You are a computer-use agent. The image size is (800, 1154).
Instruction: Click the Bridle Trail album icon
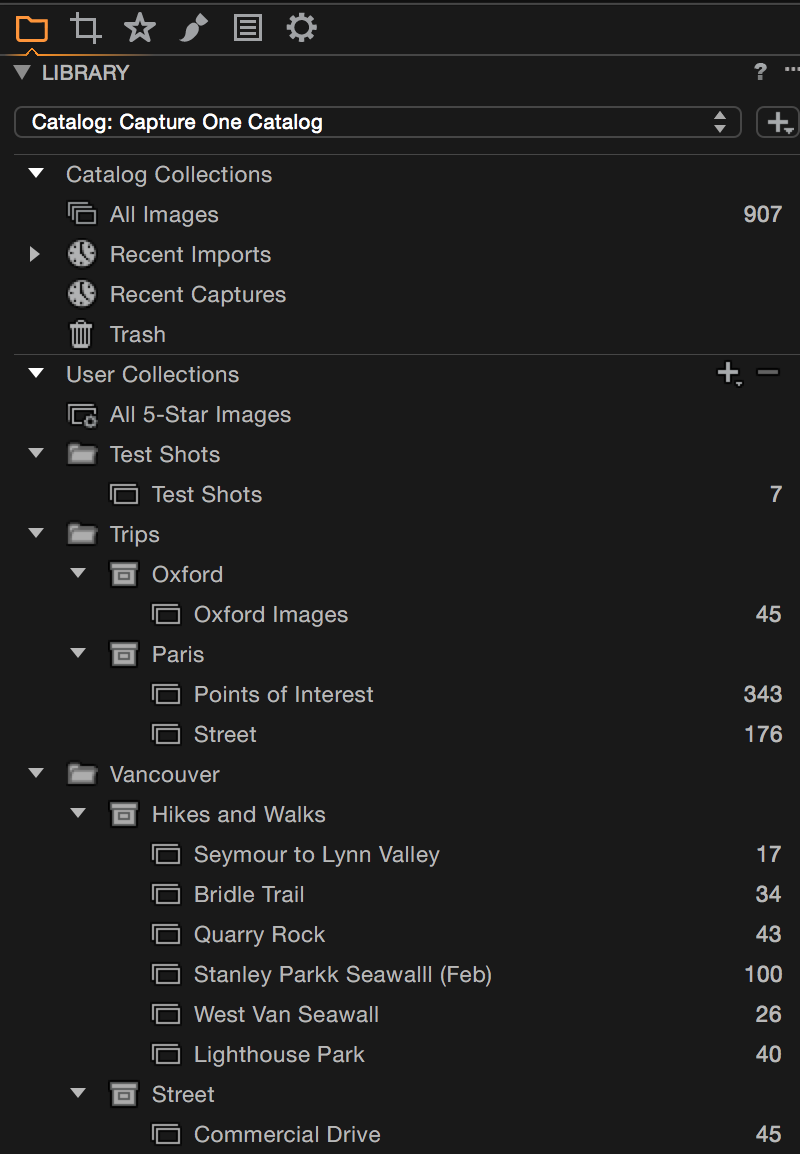click(166, 894)
